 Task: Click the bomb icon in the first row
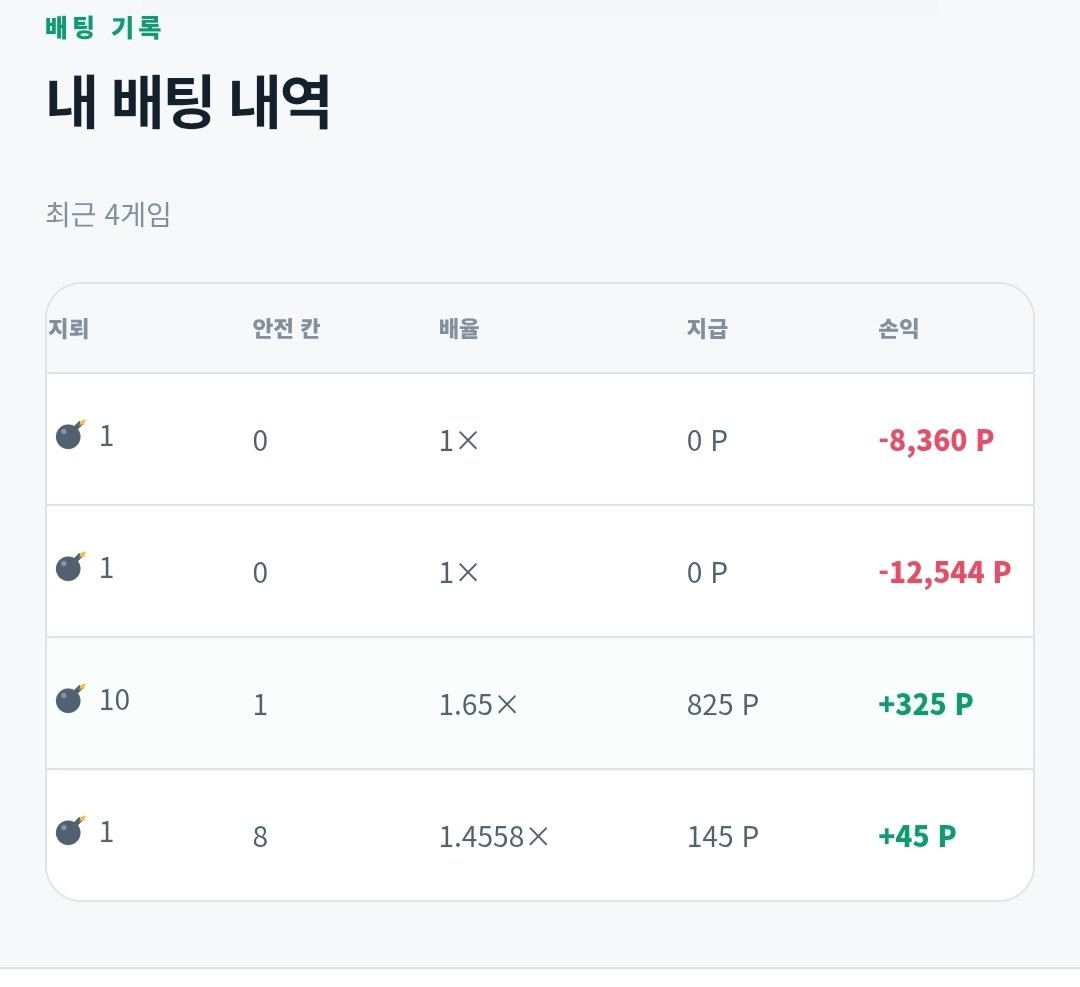(x=71, y=435)
